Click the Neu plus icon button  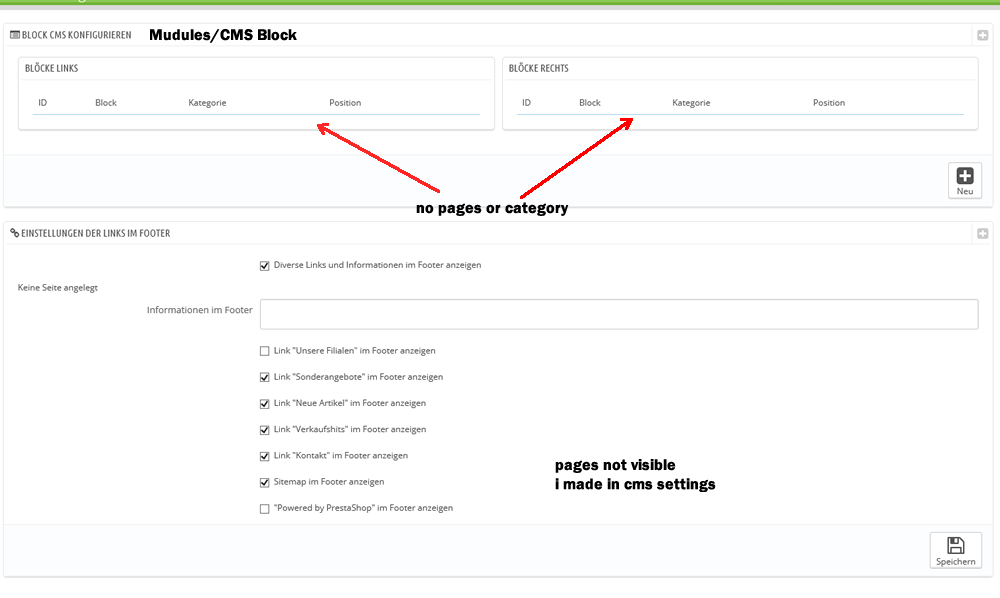click(x=964, y=180)
